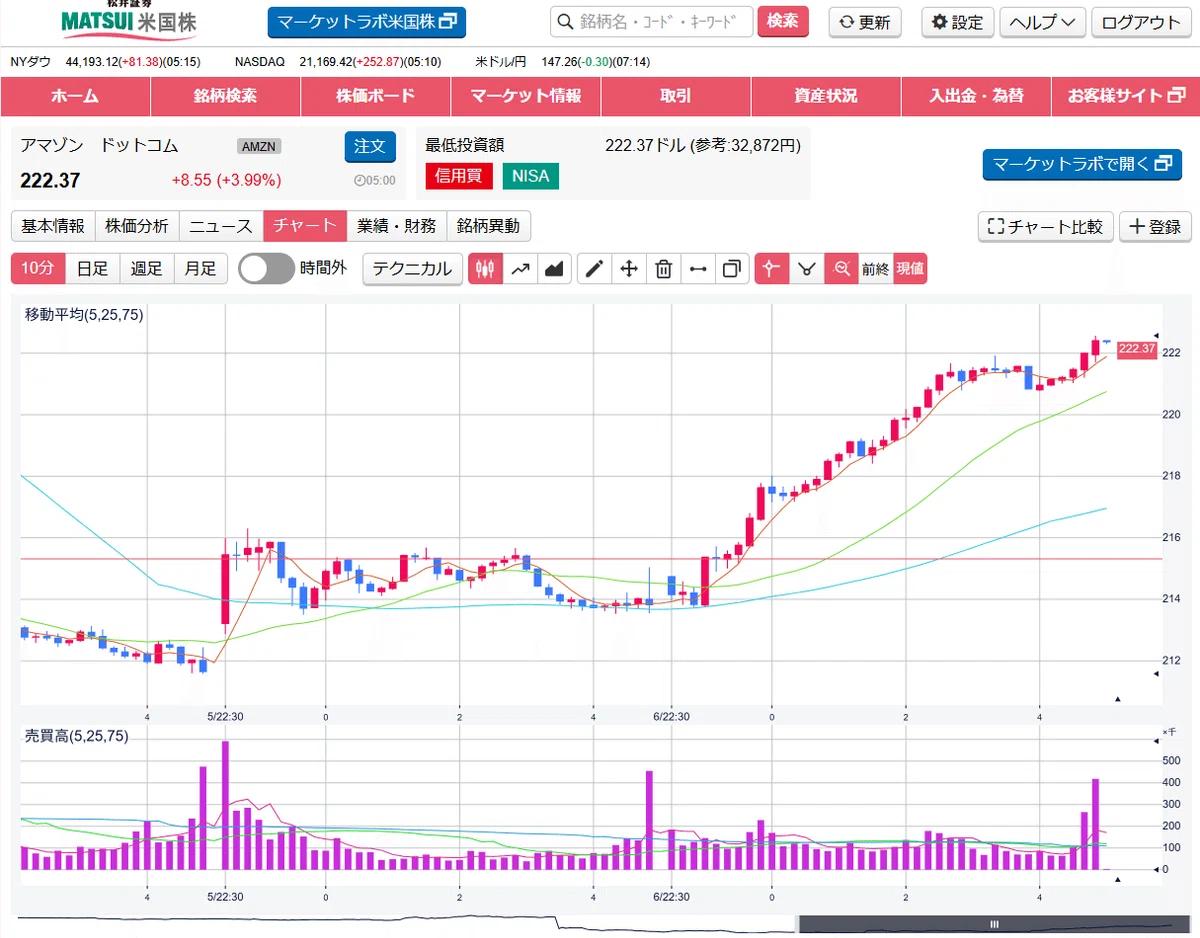Open the テクニカル indicator selector
The width and height of the screenshot is (1200, 938).
413,269
